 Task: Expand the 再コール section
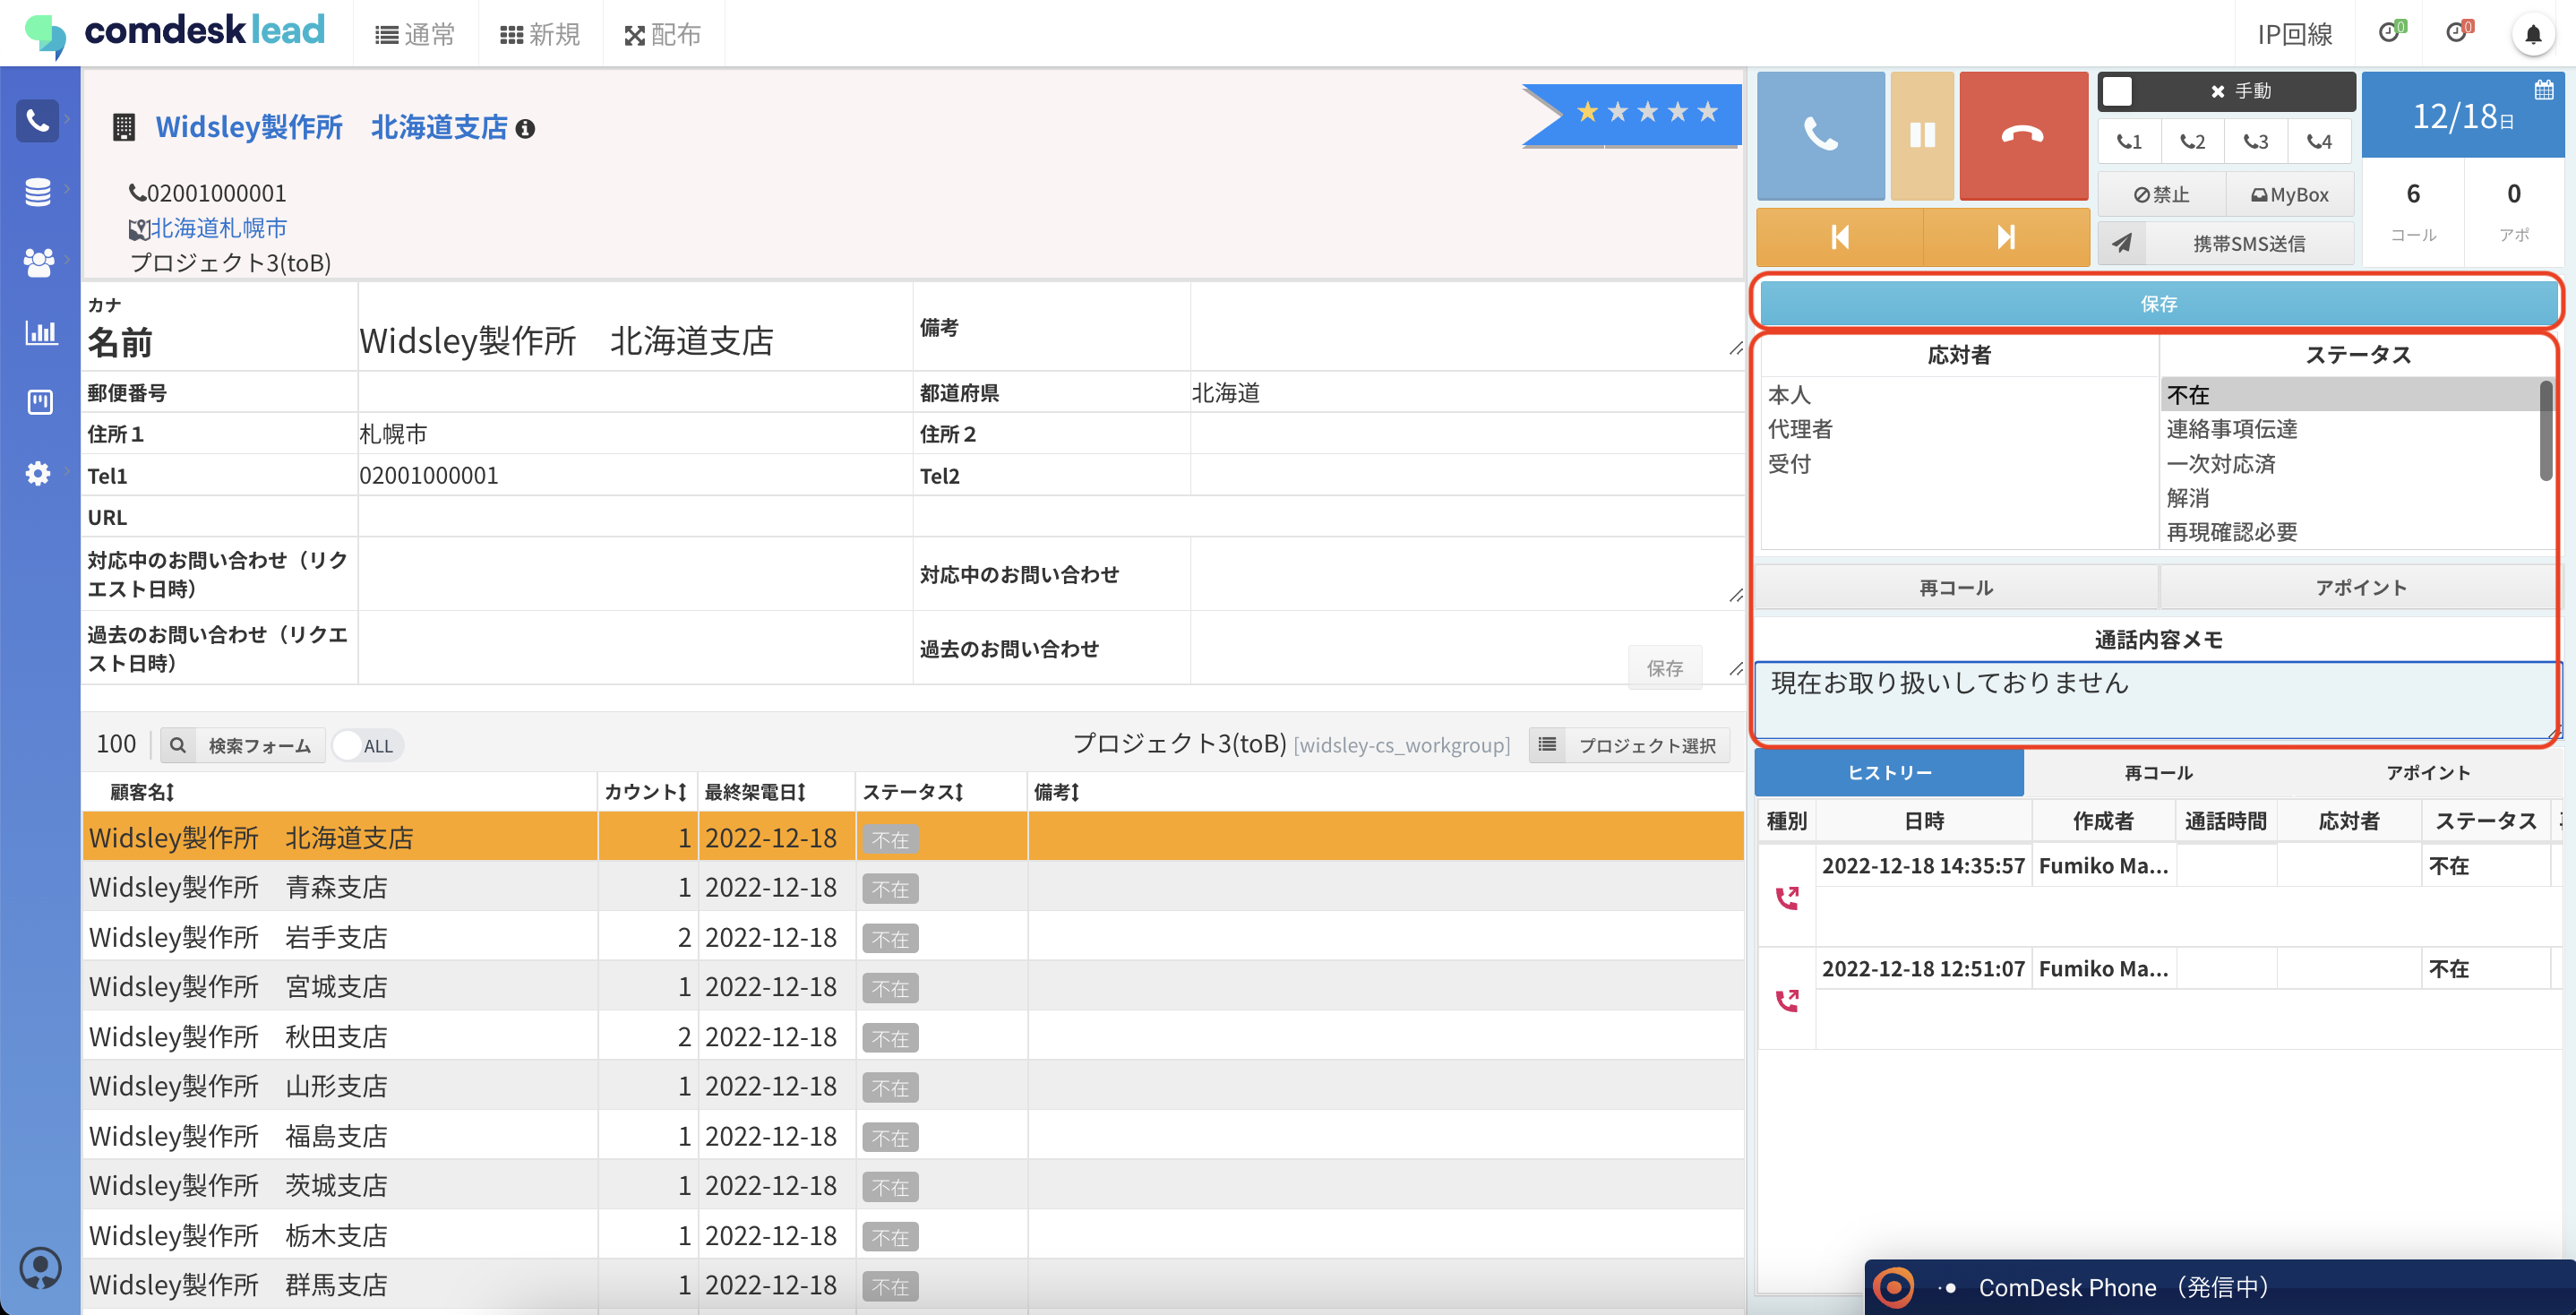tap(1955, 588)
